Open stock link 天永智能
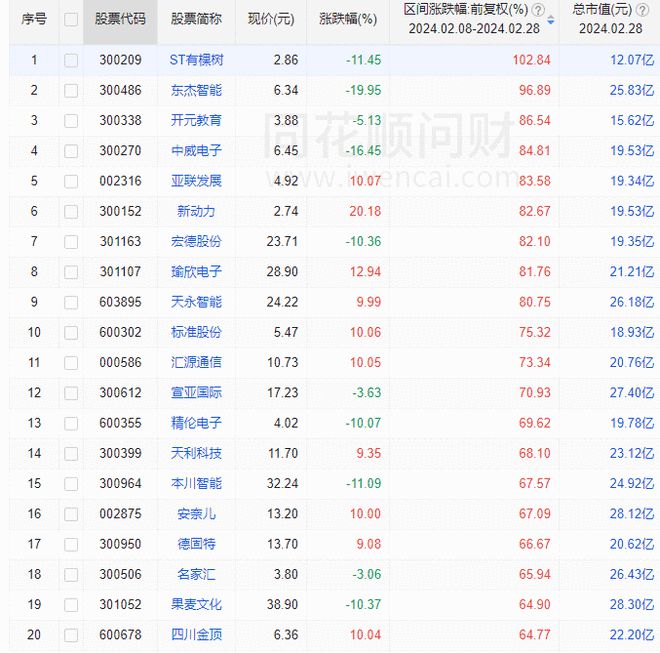Viewport: 660px width, 653px height. tap(196, 302)
